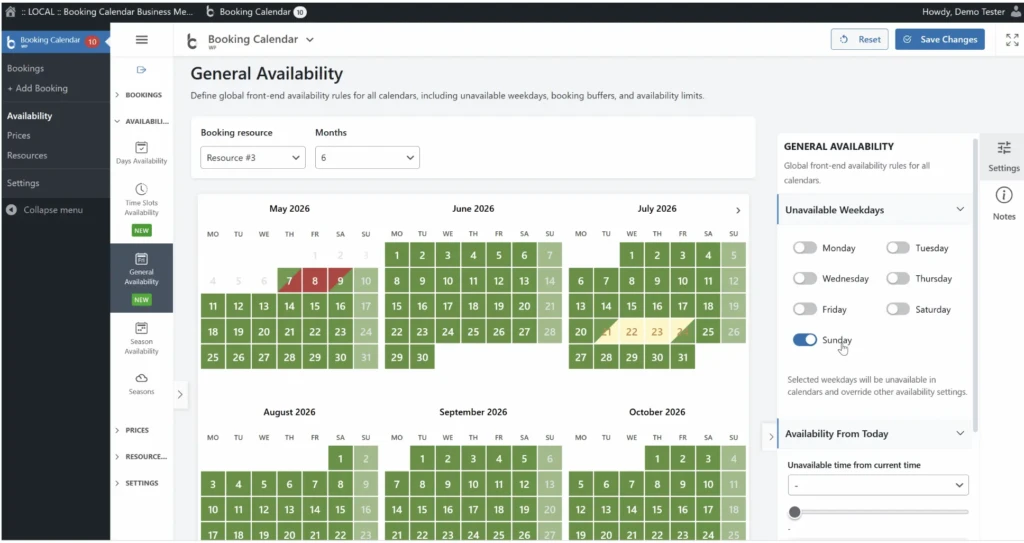Open Settings in WordPress sidebar
This screenshot has width=1024, height=543.
[23, 183]
